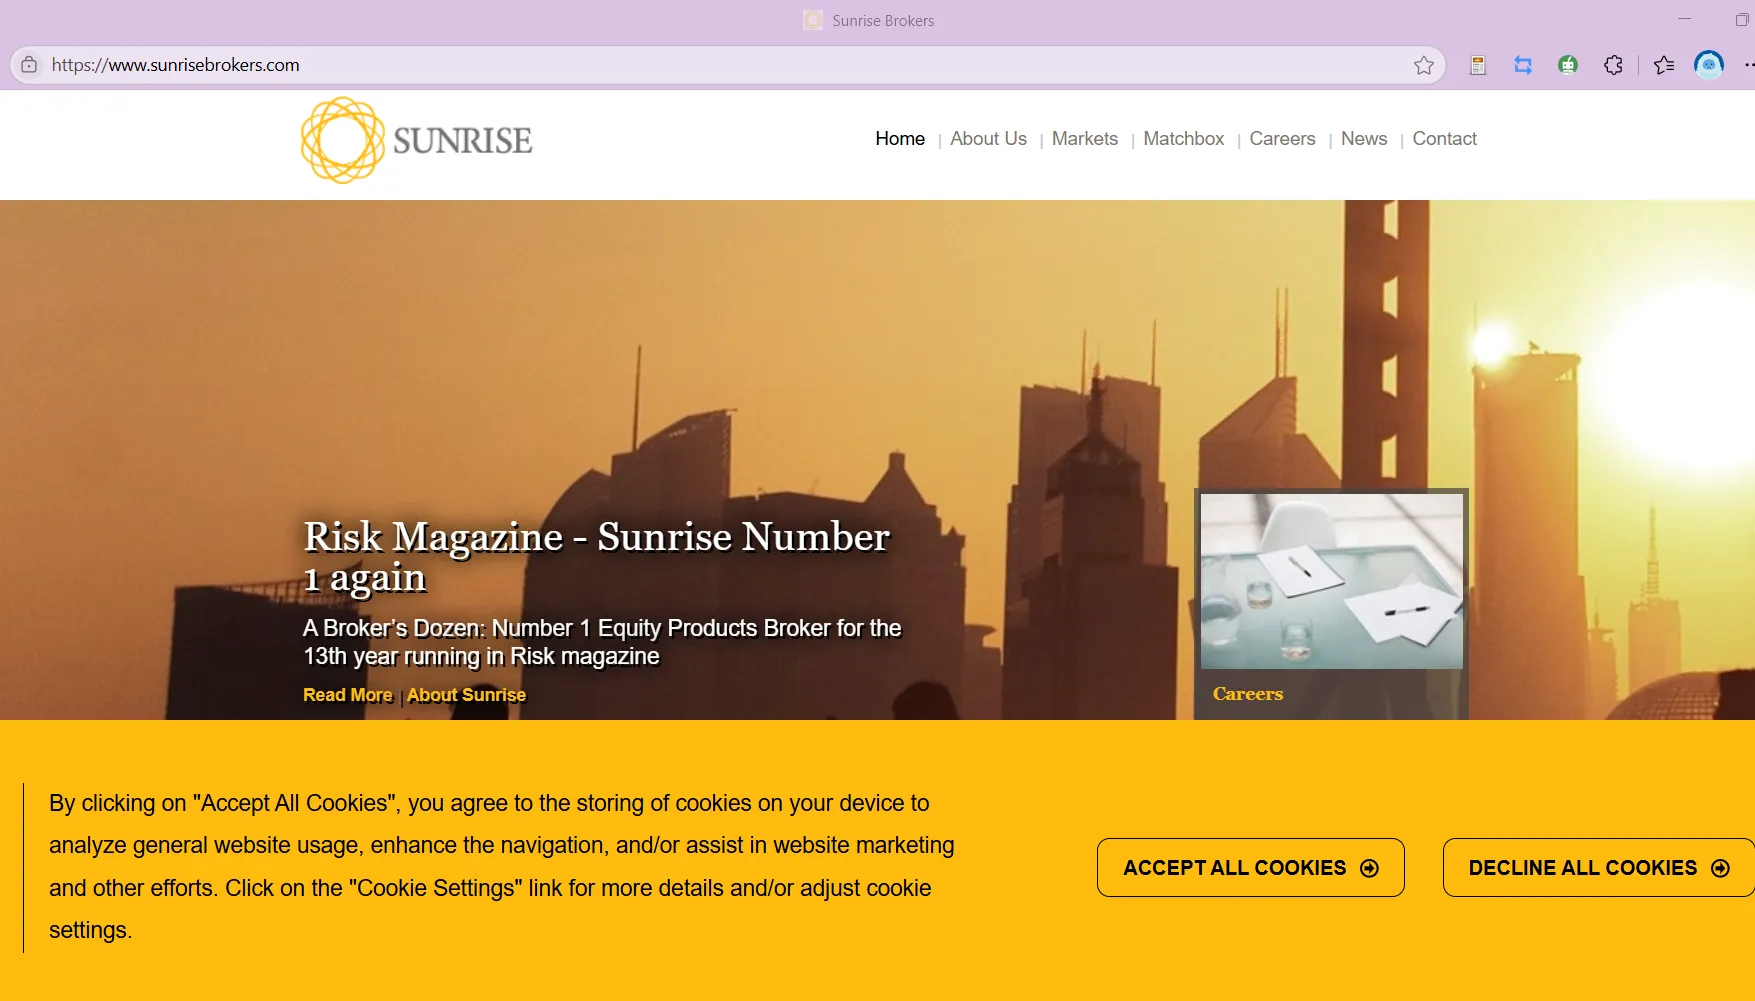Click the DECLINE ALL COOKIES label
The height and width of the screenshot is (1001, 1755).
pos(1582,868)
